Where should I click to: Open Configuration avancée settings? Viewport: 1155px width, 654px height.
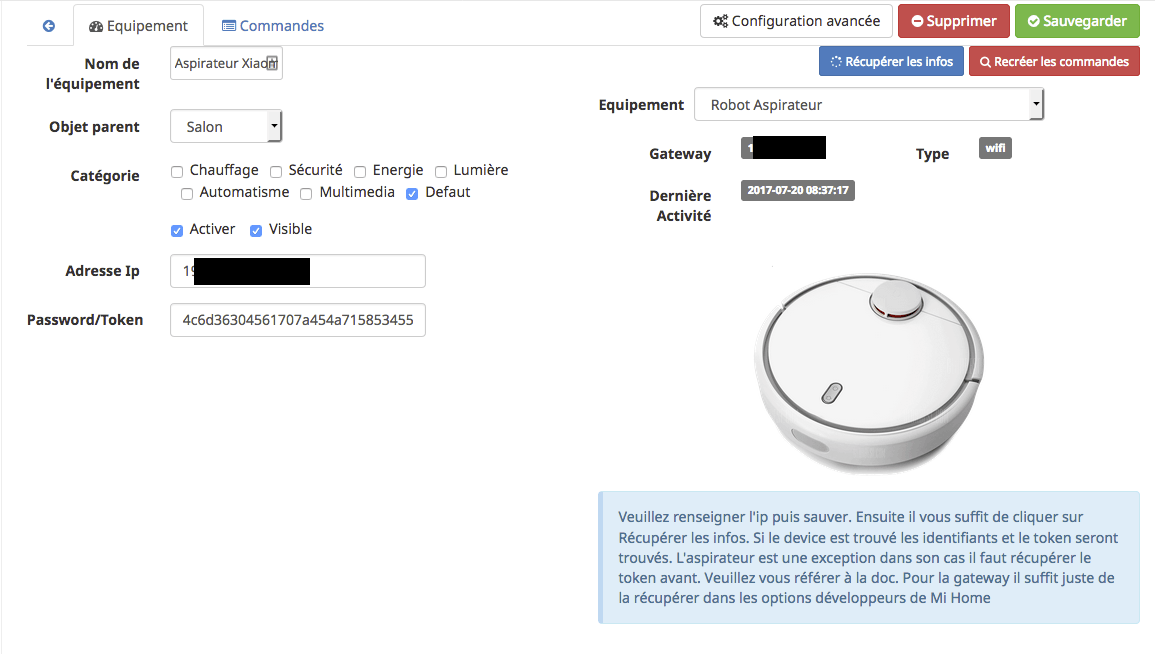[796, 21]
